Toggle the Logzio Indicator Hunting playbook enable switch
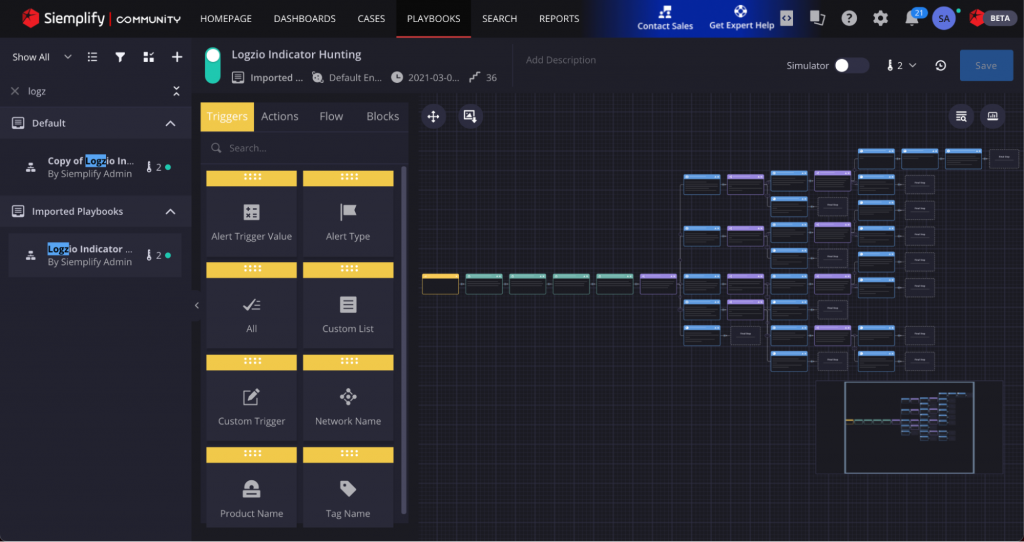The width and height of the screenshot is (1024, 542). click(x=213, y=65)
